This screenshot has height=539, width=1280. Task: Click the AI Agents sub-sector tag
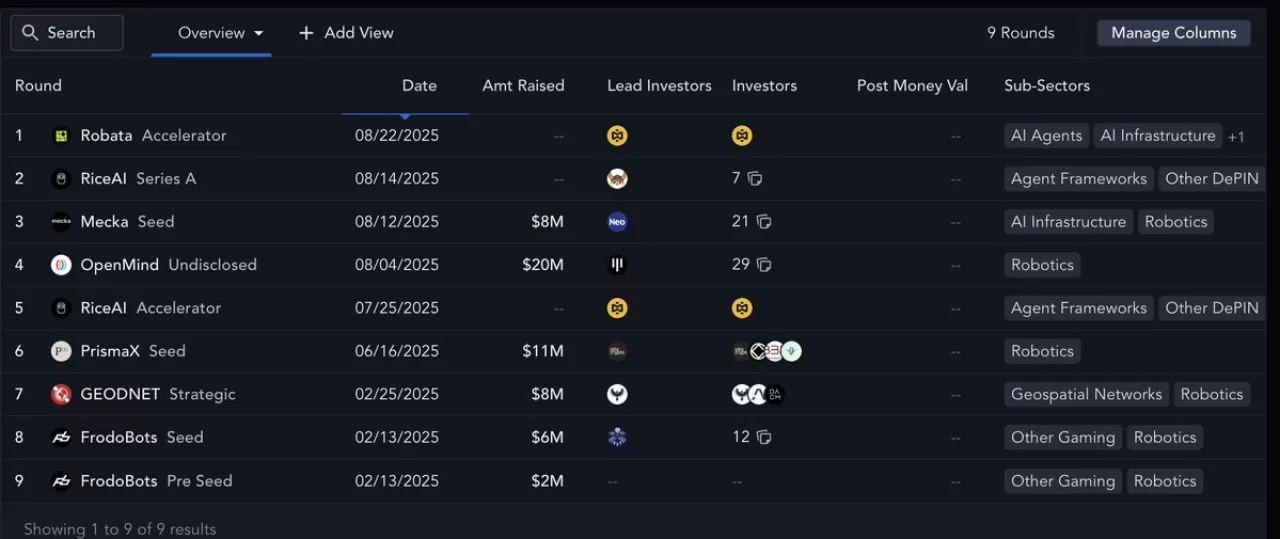coord(1046,136)
